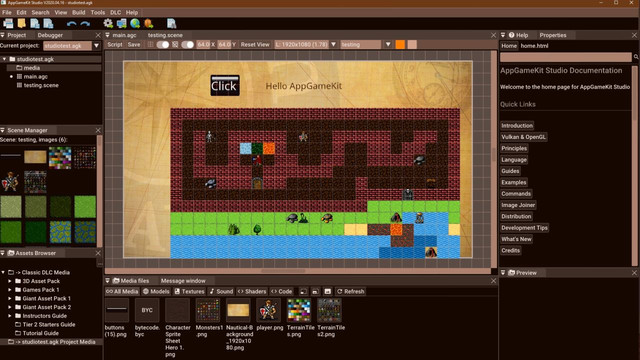Click the orange color swatch
This screenshot has height=360, width=640.
[400, 44]
